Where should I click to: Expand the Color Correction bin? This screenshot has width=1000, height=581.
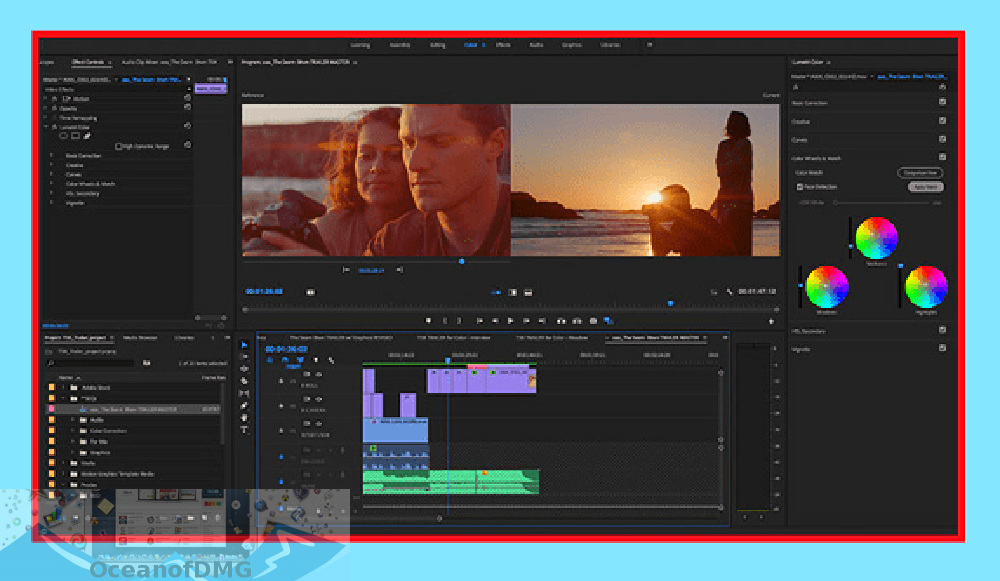coord(73,430)
